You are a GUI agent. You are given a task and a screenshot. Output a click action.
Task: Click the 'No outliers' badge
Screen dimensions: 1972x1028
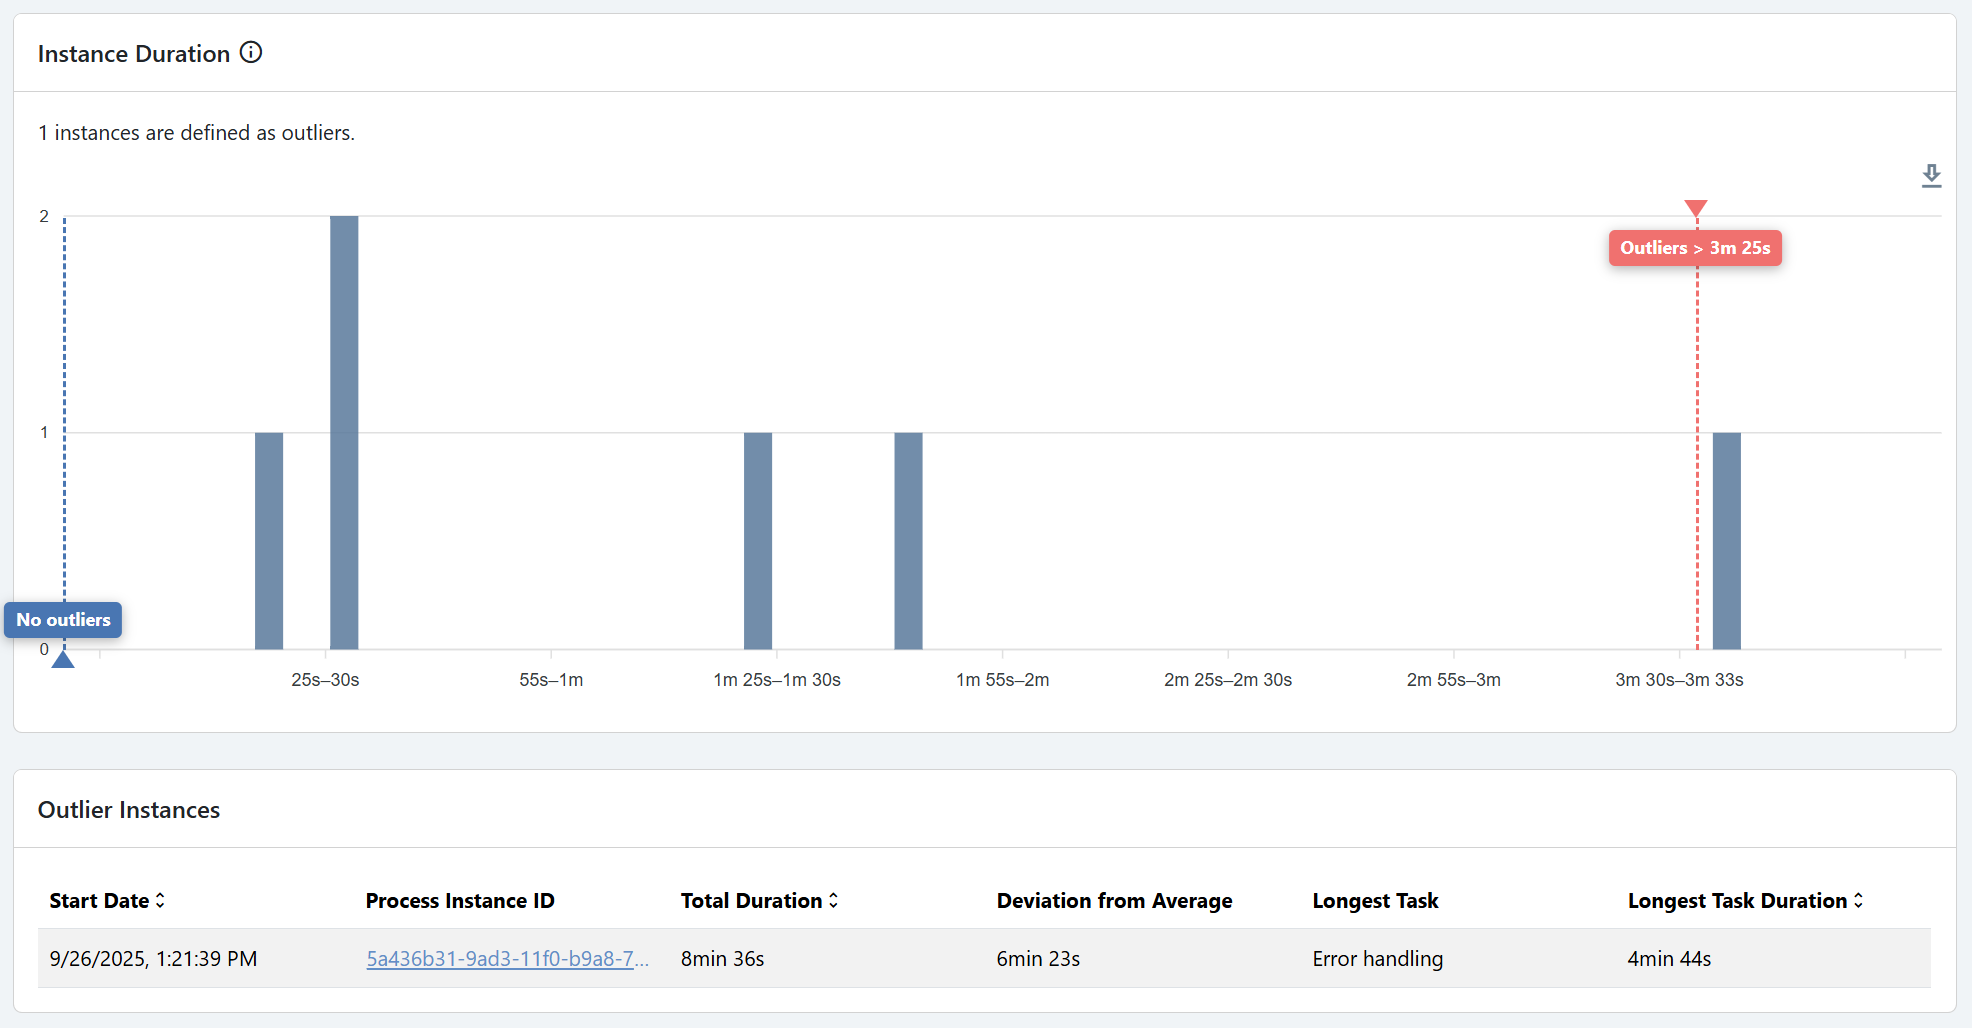(x=63, y=620)
